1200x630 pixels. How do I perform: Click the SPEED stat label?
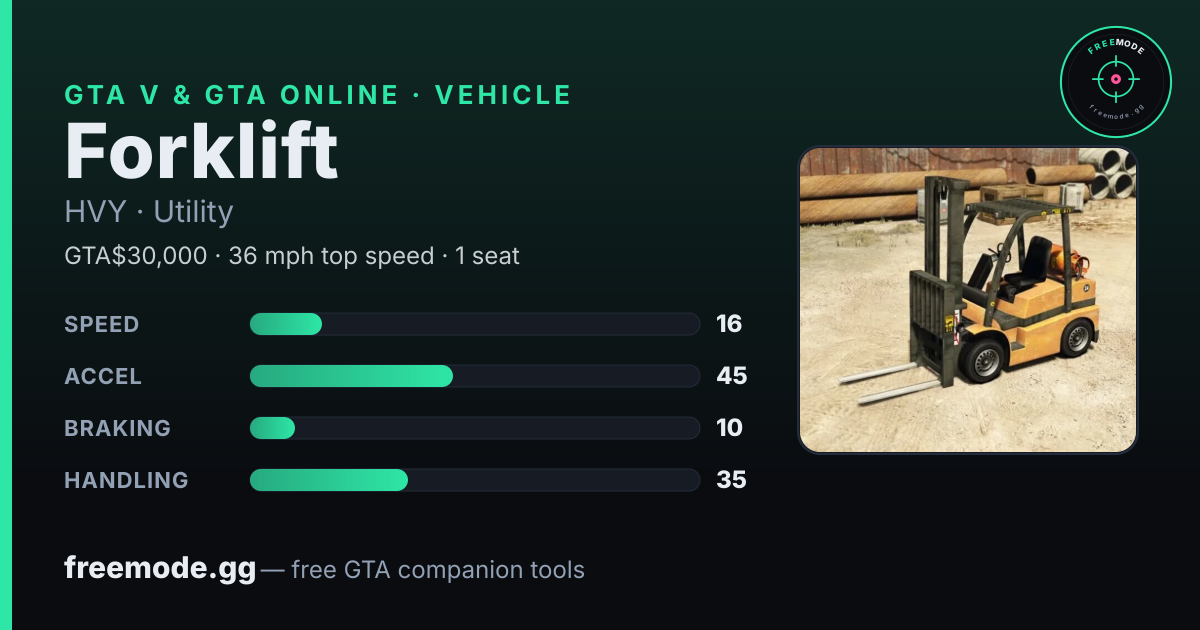pyautogui.click(x=102, y=324)
